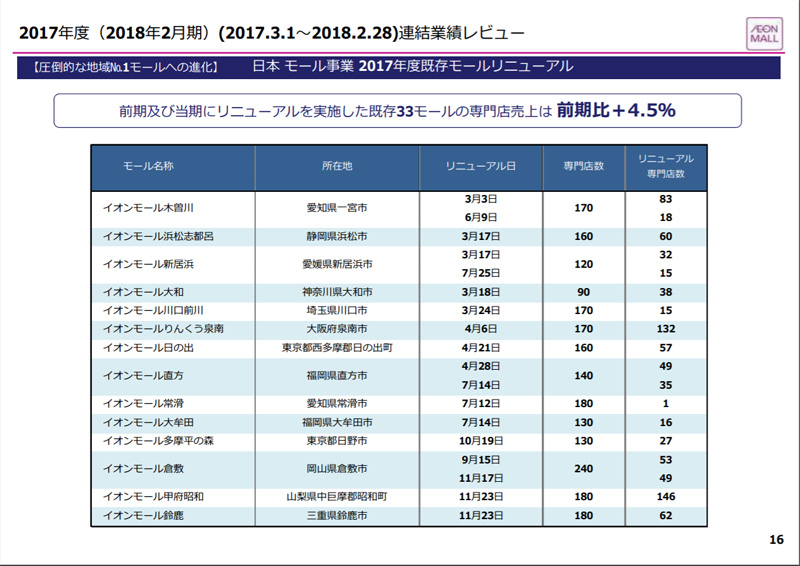This screenshot has width=800, height=566.
Task: Select the 岡山県倉敷市 location cell
Action: point(337,469)
